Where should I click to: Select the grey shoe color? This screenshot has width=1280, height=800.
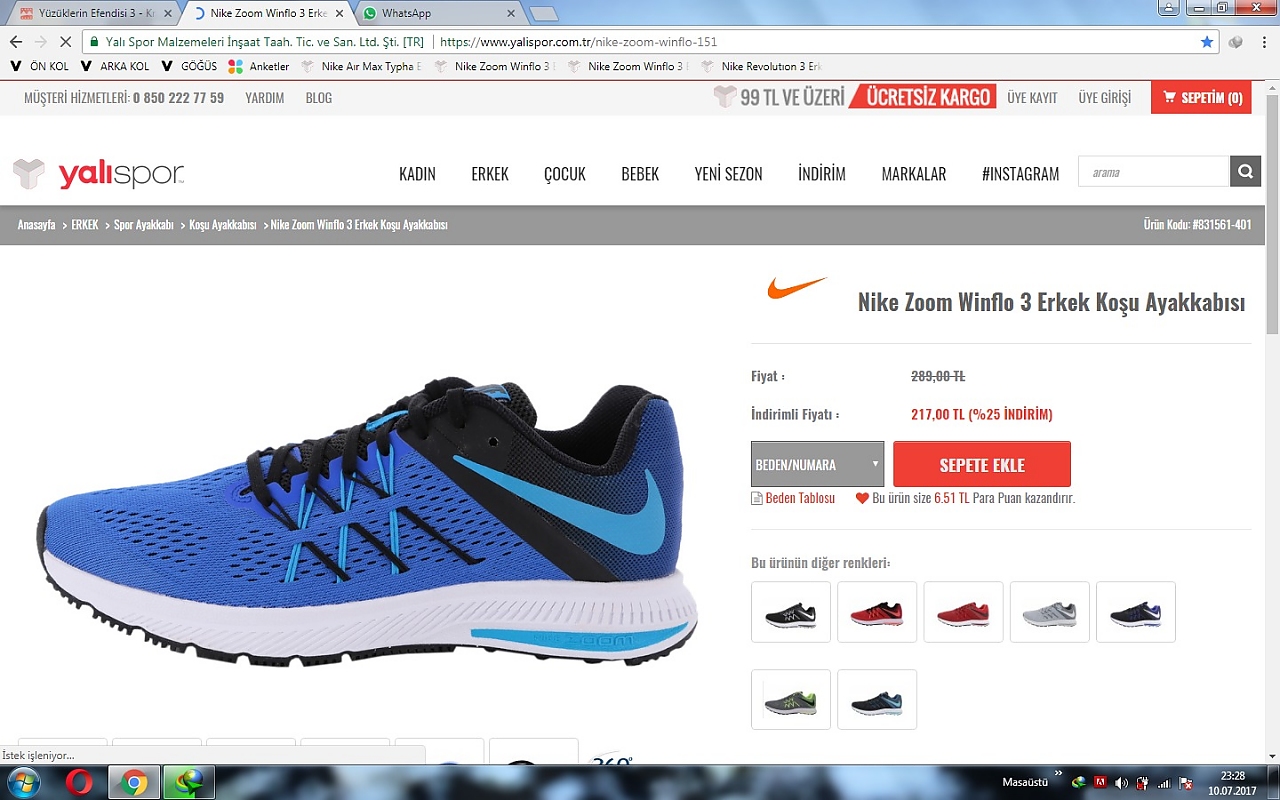tap(1050, 612)
